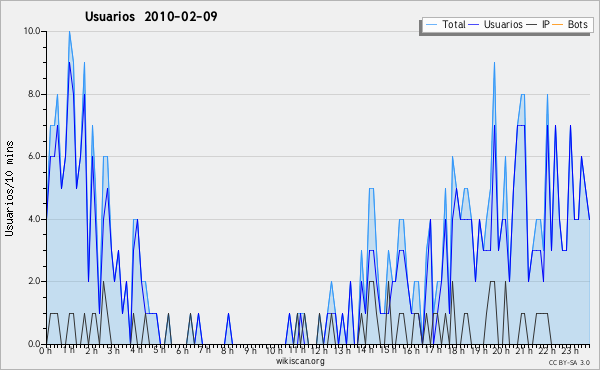This screenshot has height=370, width=600.
Task: Click the y-axis value 10.0
Action: (x=32, y=31)
